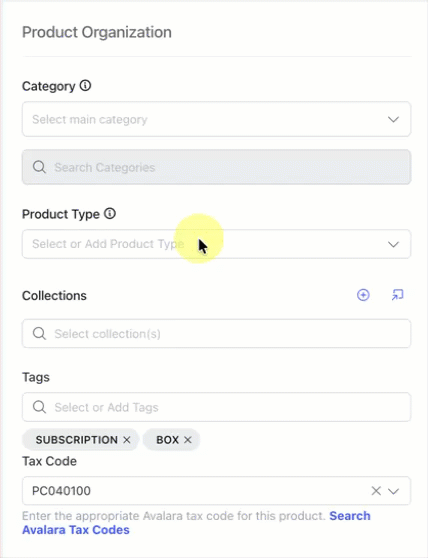Remove the SUBSCRIPTION tag
This screenshot has height=558, width=428.
[127, 440]
